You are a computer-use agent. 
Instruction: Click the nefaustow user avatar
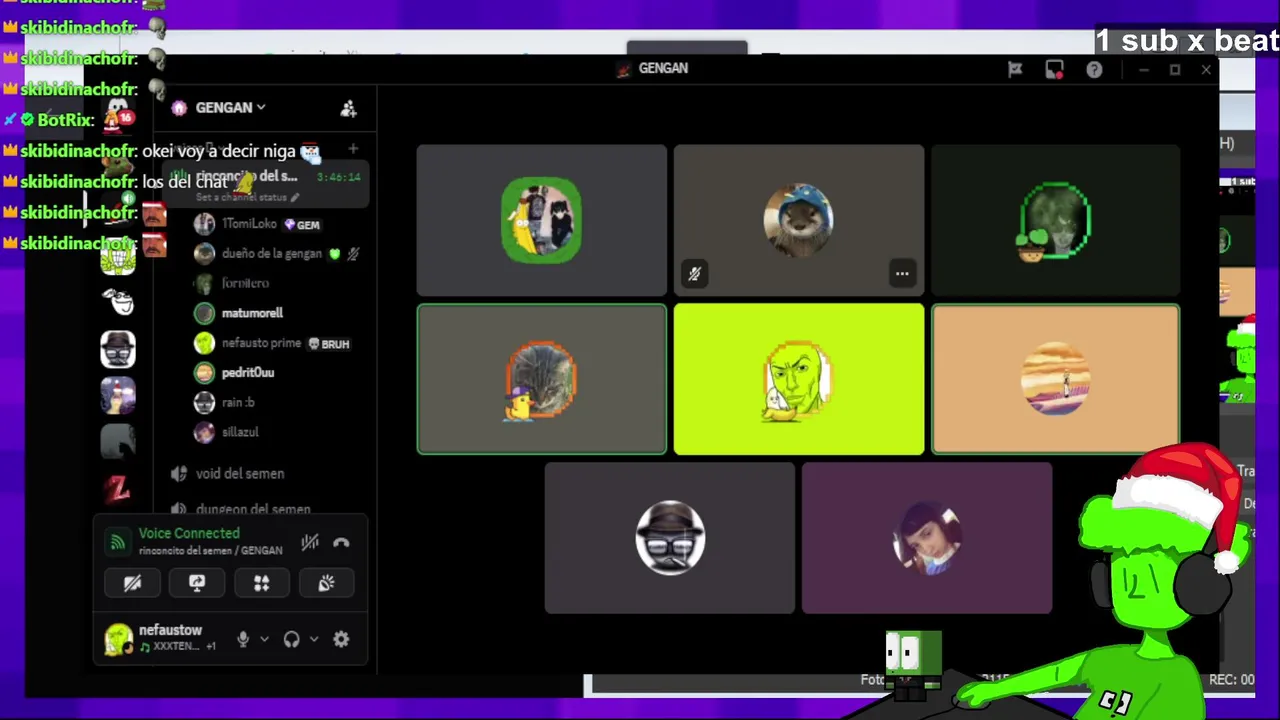[x=118, y=639]
